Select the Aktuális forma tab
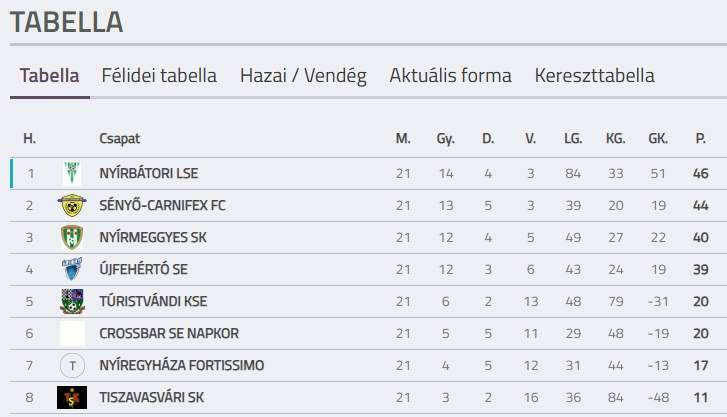This screenshot has width=727, height=417. pyautogui.click(x=450, y=76)
